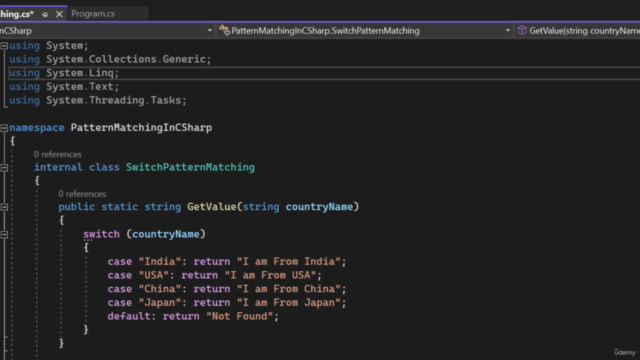Click the method cube icon beside GetValue

522,30
